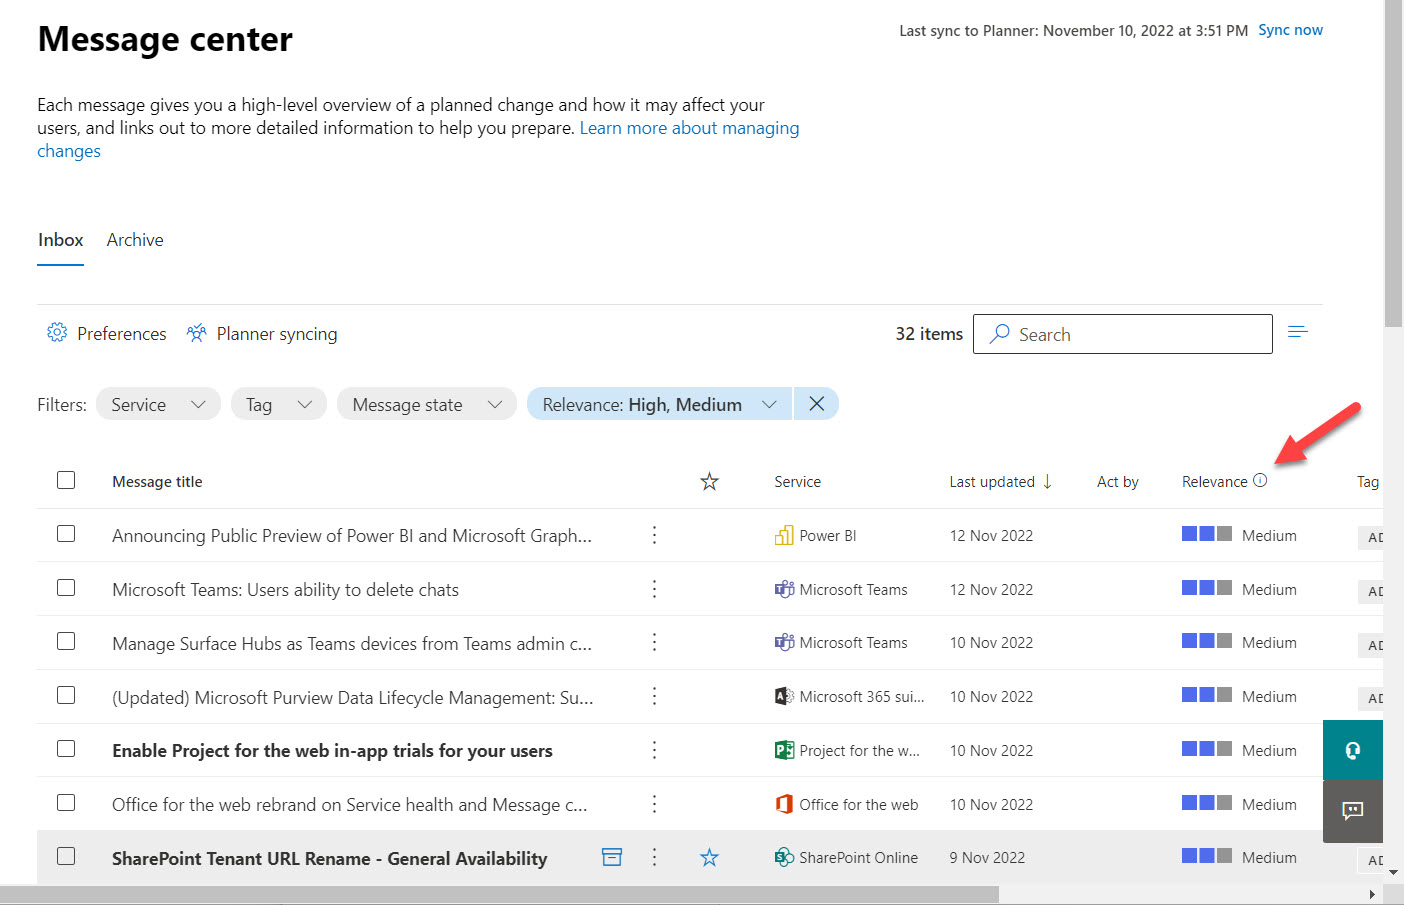1404x905 pixels.
Task: Expand the Tag filter dropdown
Action: point(279,404)
